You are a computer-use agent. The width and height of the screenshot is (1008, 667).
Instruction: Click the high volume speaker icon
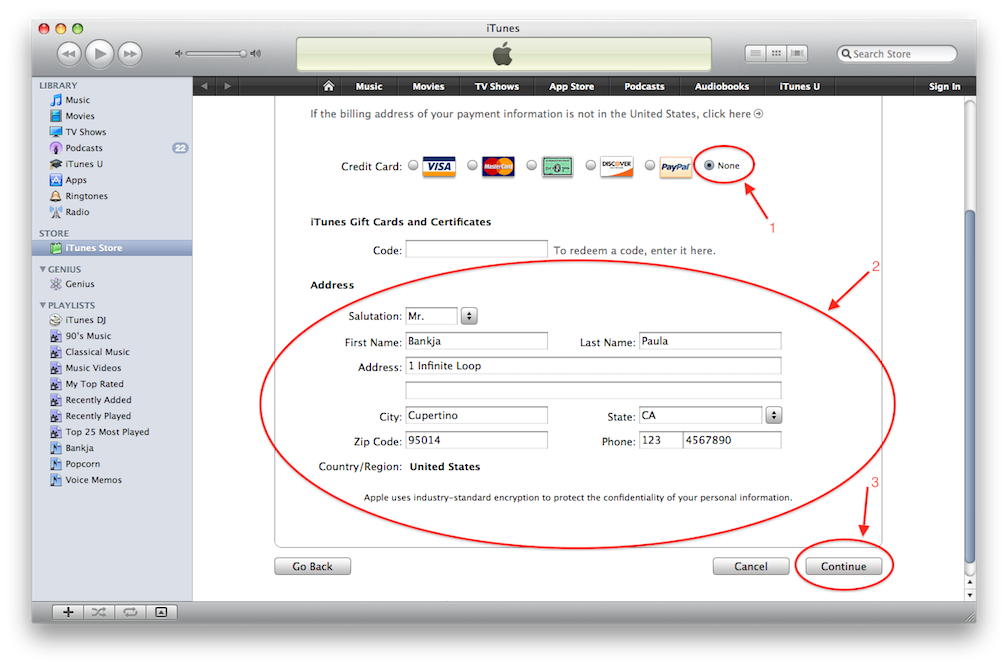[x=256, y=54]
